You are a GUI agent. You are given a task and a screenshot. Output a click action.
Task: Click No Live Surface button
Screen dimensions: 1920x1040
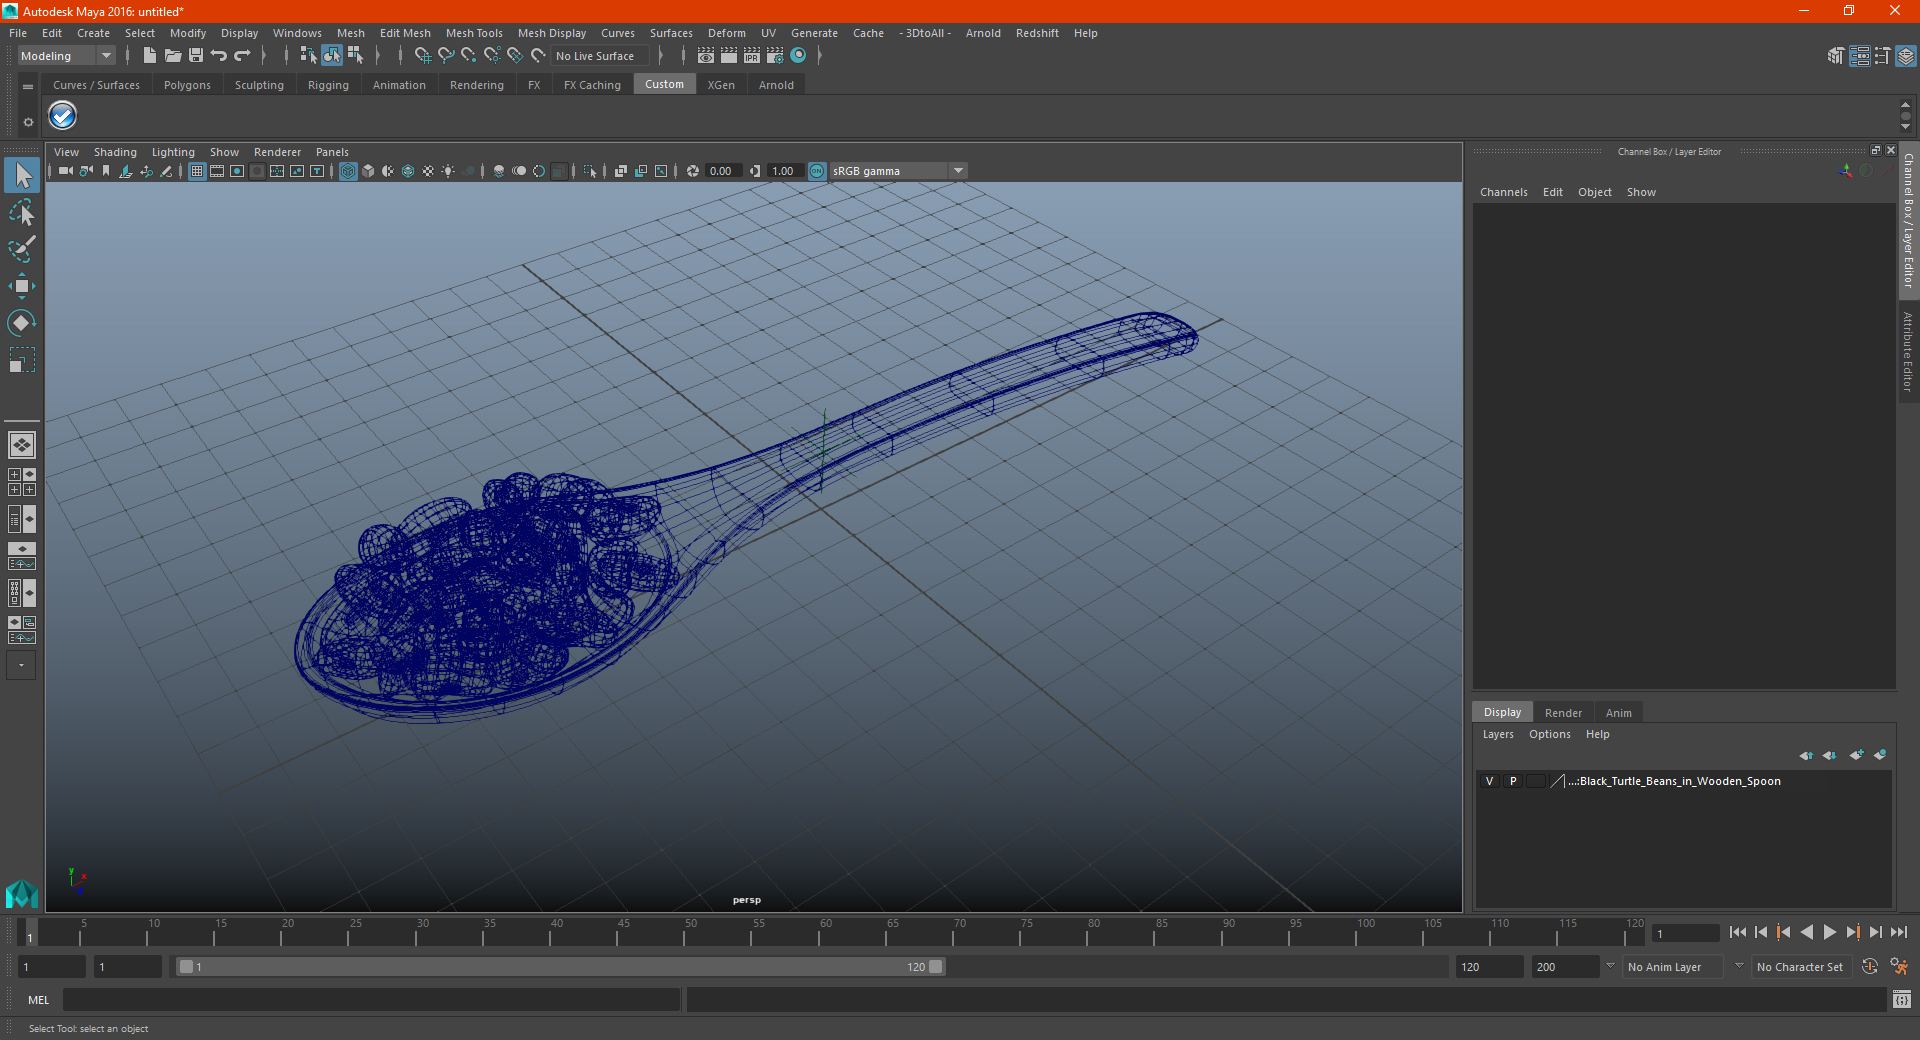click(600, 56)
